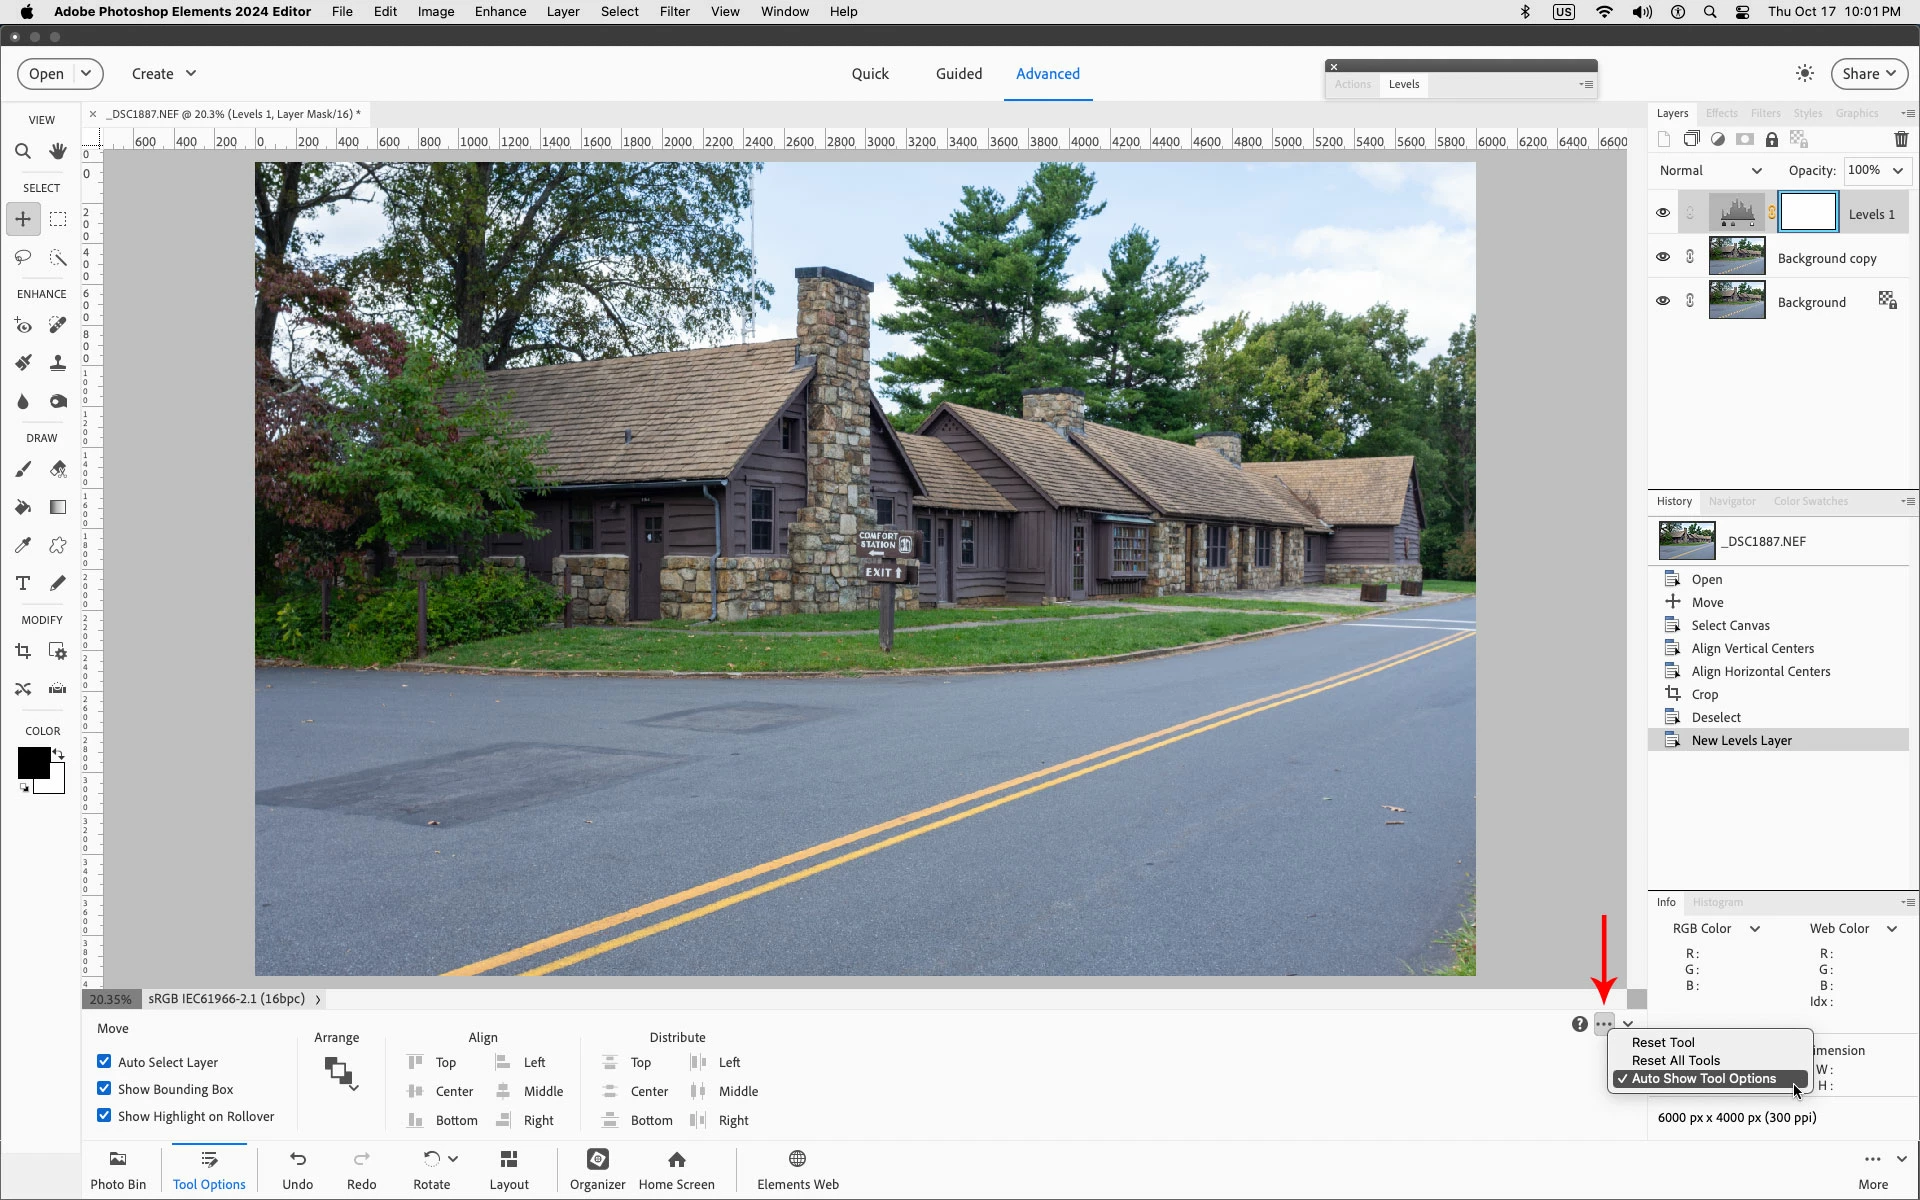Image resolution: width=1920 pixels, height=1200 pixels.
Task: Open the Organizer from bottom bar
Action: pyautogui.click(x=597, y=1169)
